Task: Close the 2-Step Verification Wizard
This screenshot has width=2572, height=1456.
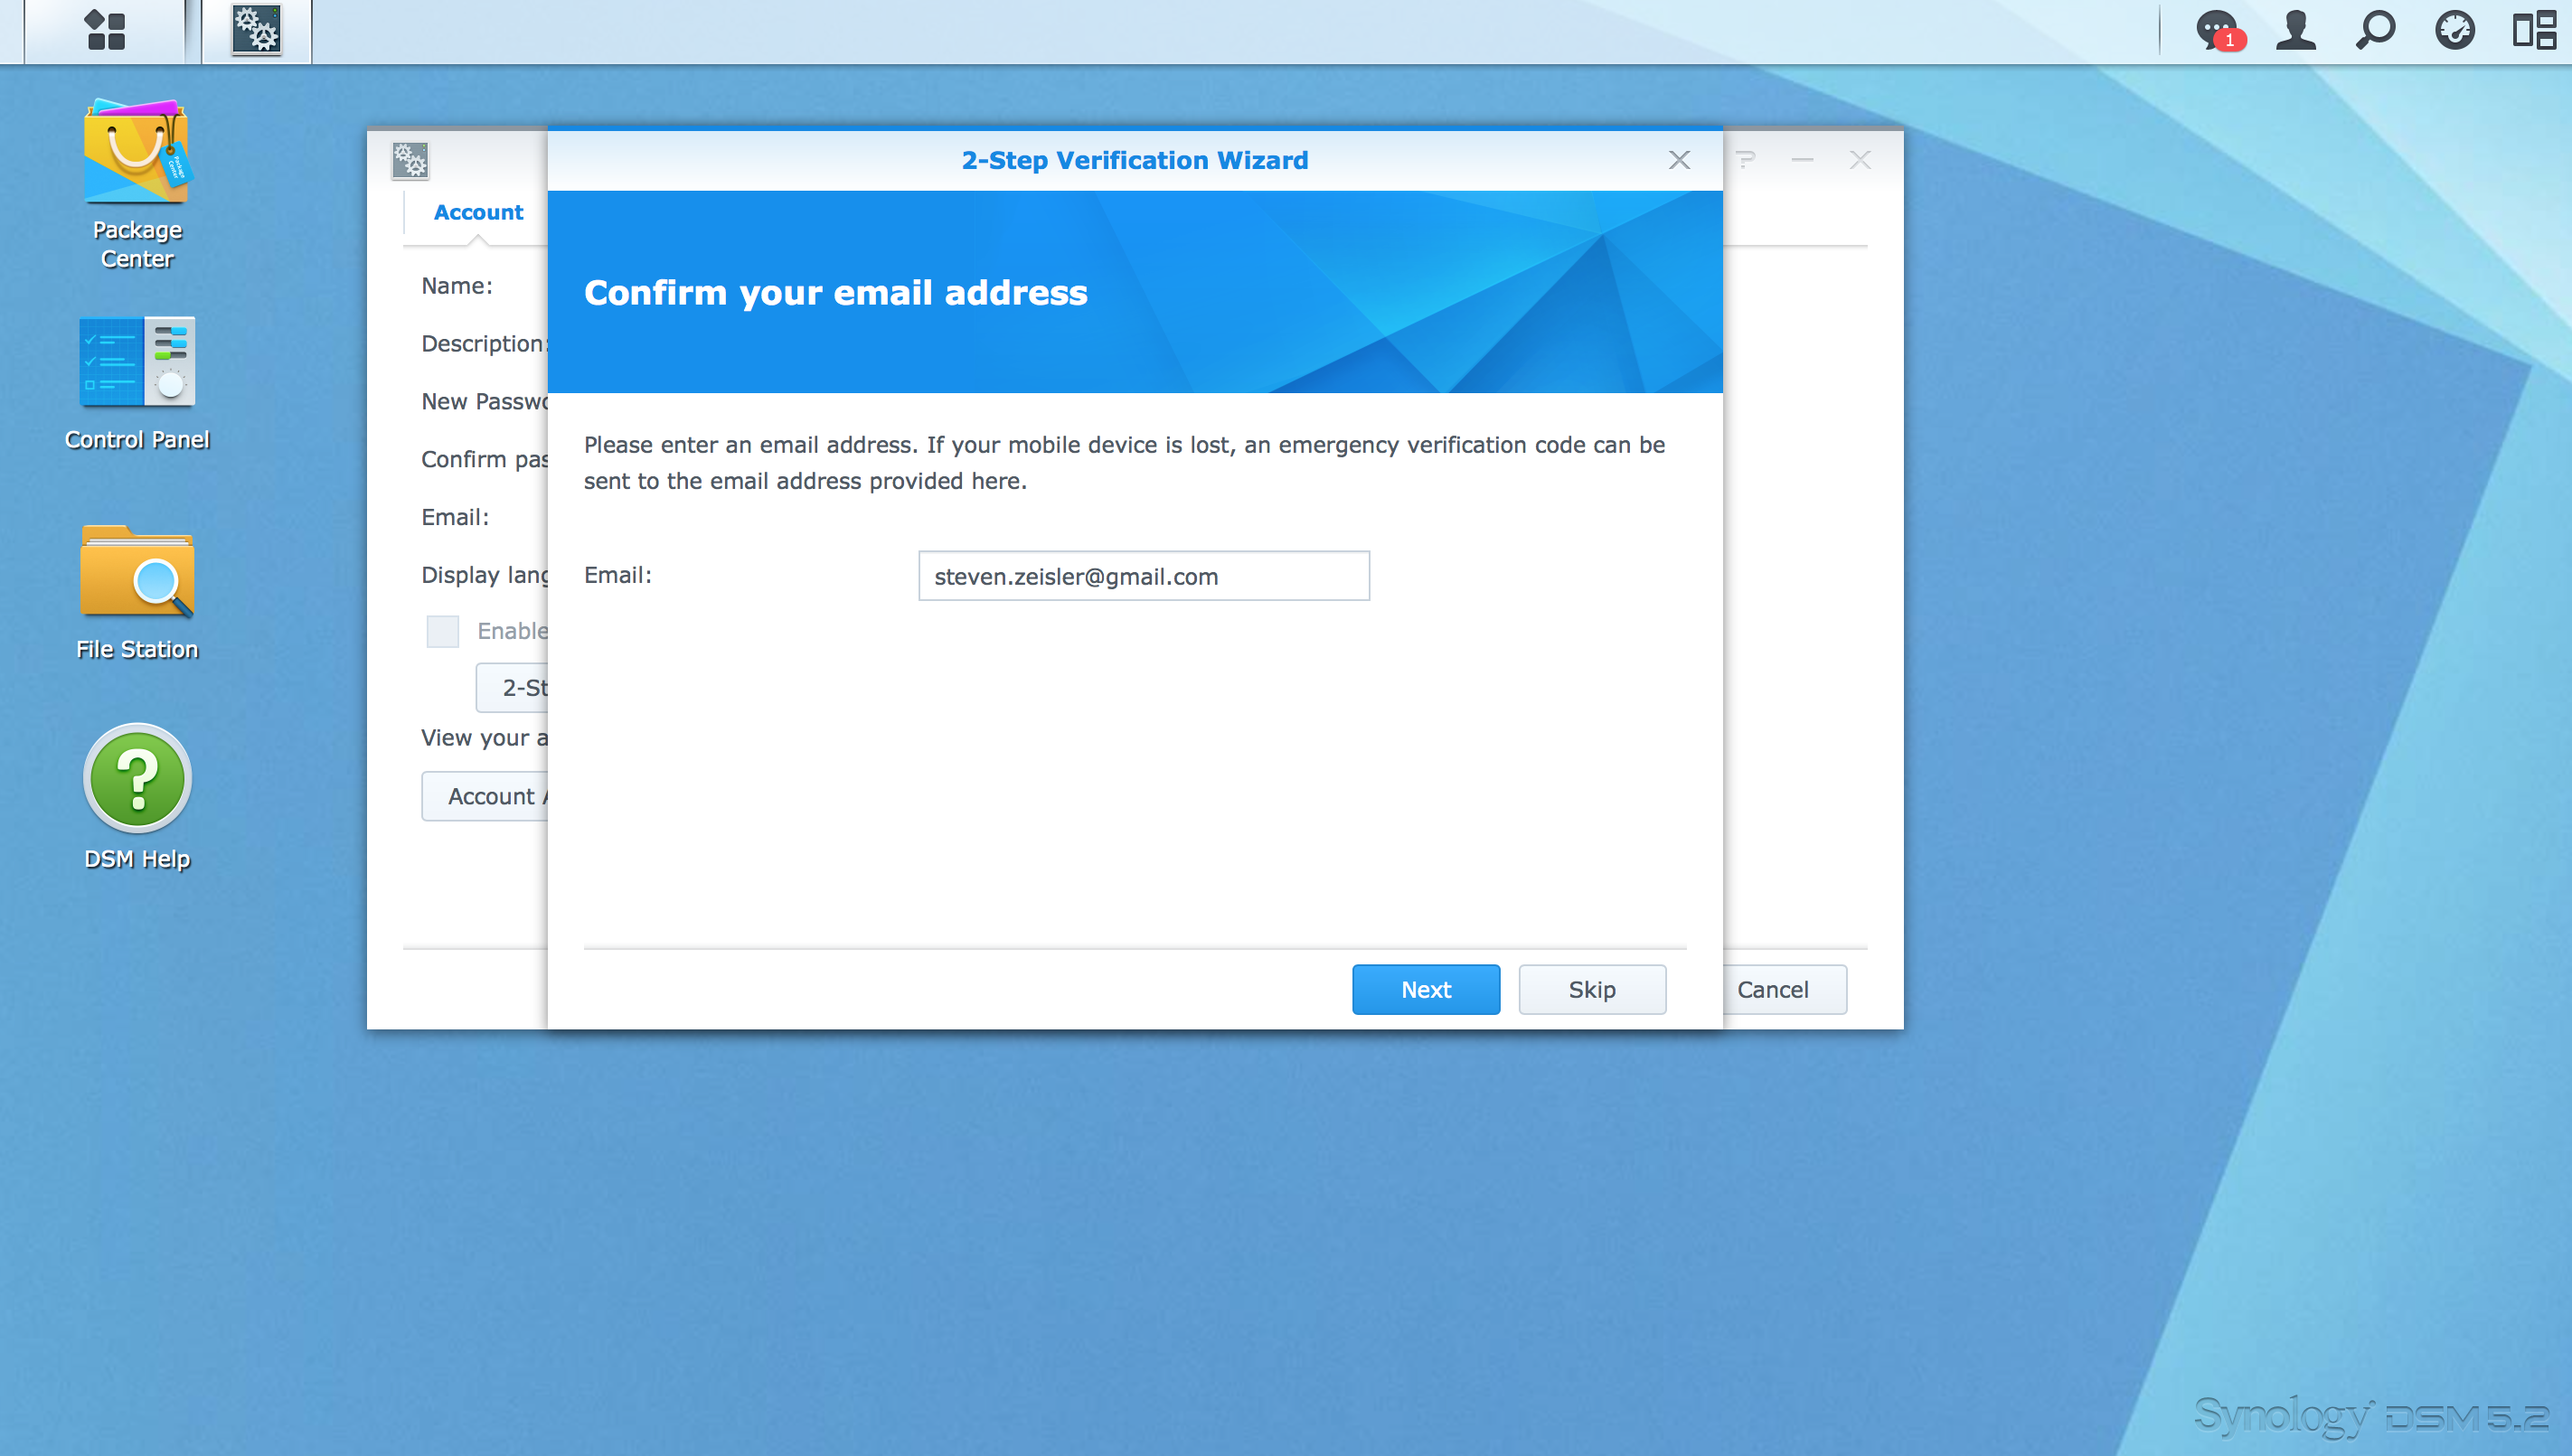Action: click(x=1679, y=160)
